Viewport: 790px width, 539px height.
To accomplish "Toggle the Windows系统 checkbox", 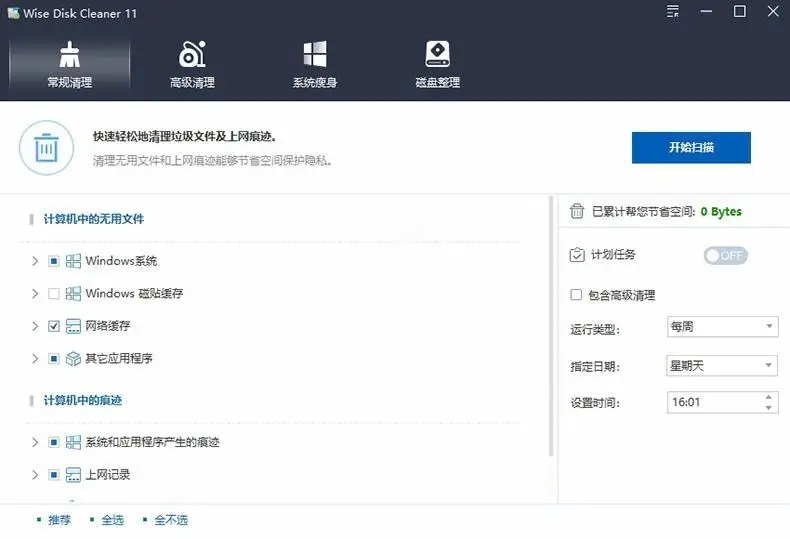I will point(54,261).
